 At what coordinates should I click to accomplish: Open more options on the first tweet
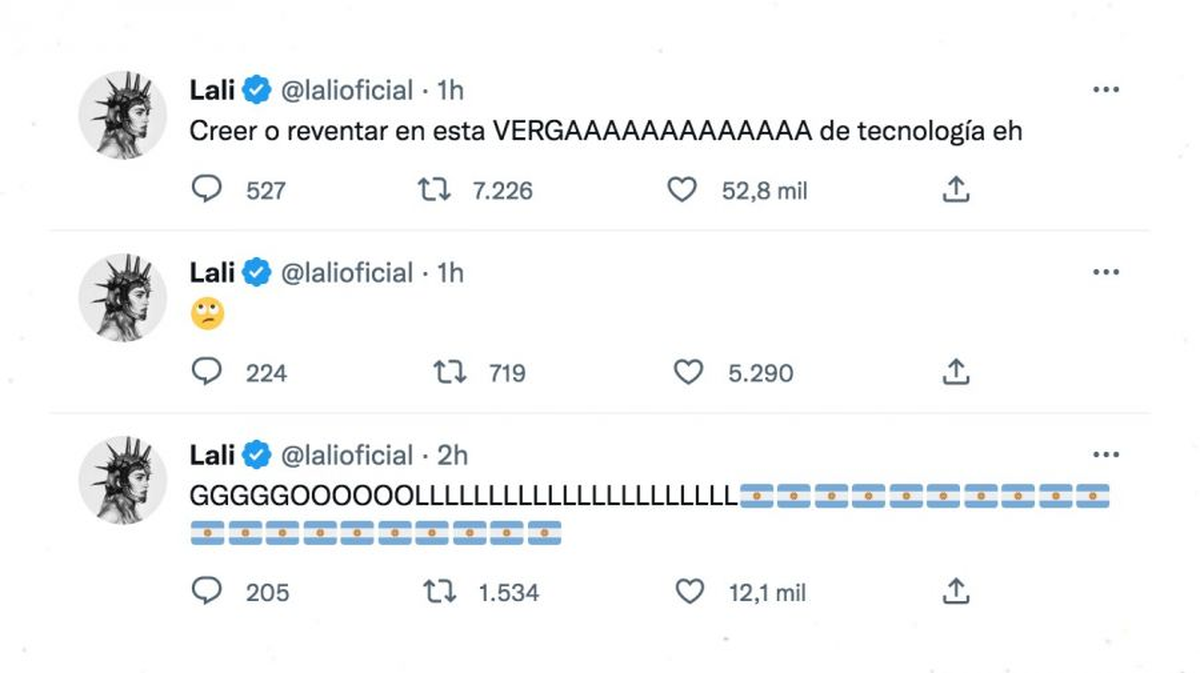1105,90
